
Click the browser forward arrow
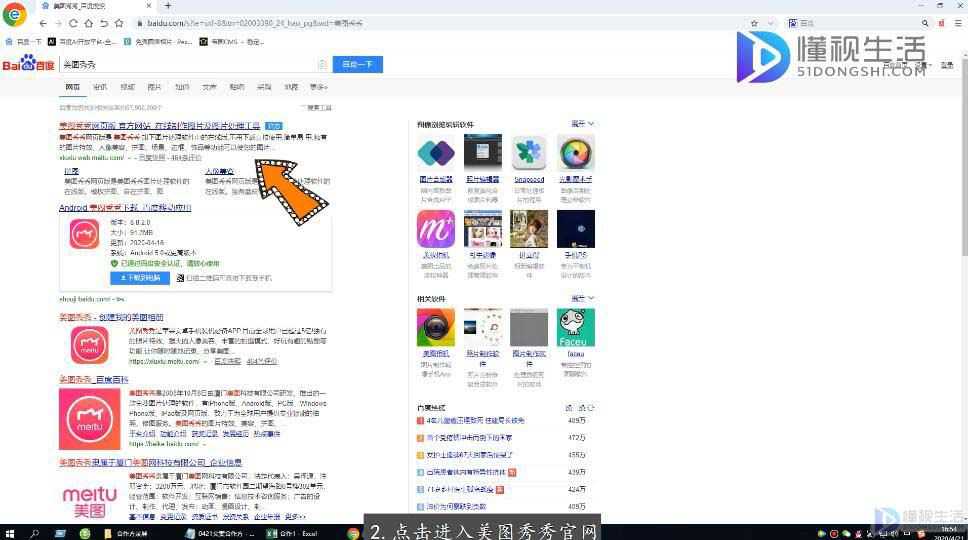59,23
